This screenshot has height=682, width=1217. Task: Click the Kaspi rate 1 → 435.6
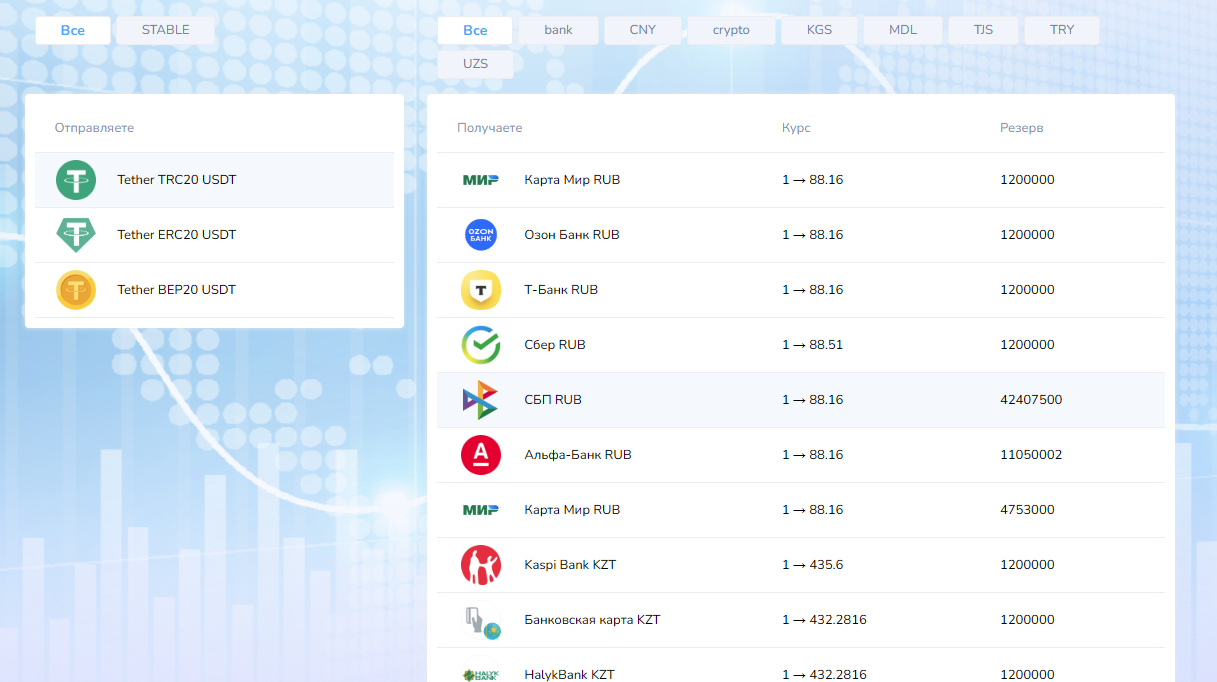pyautogui.click(x=812, y=565)
